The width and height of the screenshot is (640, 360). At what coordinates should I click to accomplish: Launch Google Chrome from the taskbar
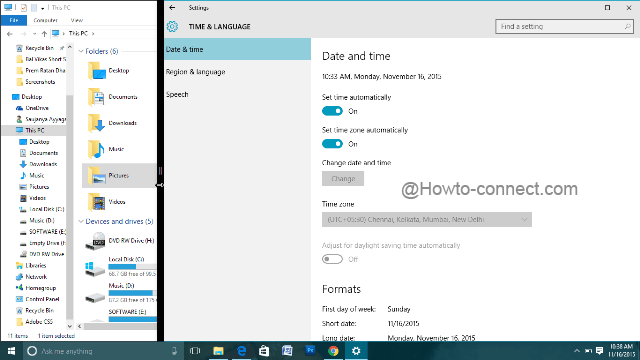(333, 351)
